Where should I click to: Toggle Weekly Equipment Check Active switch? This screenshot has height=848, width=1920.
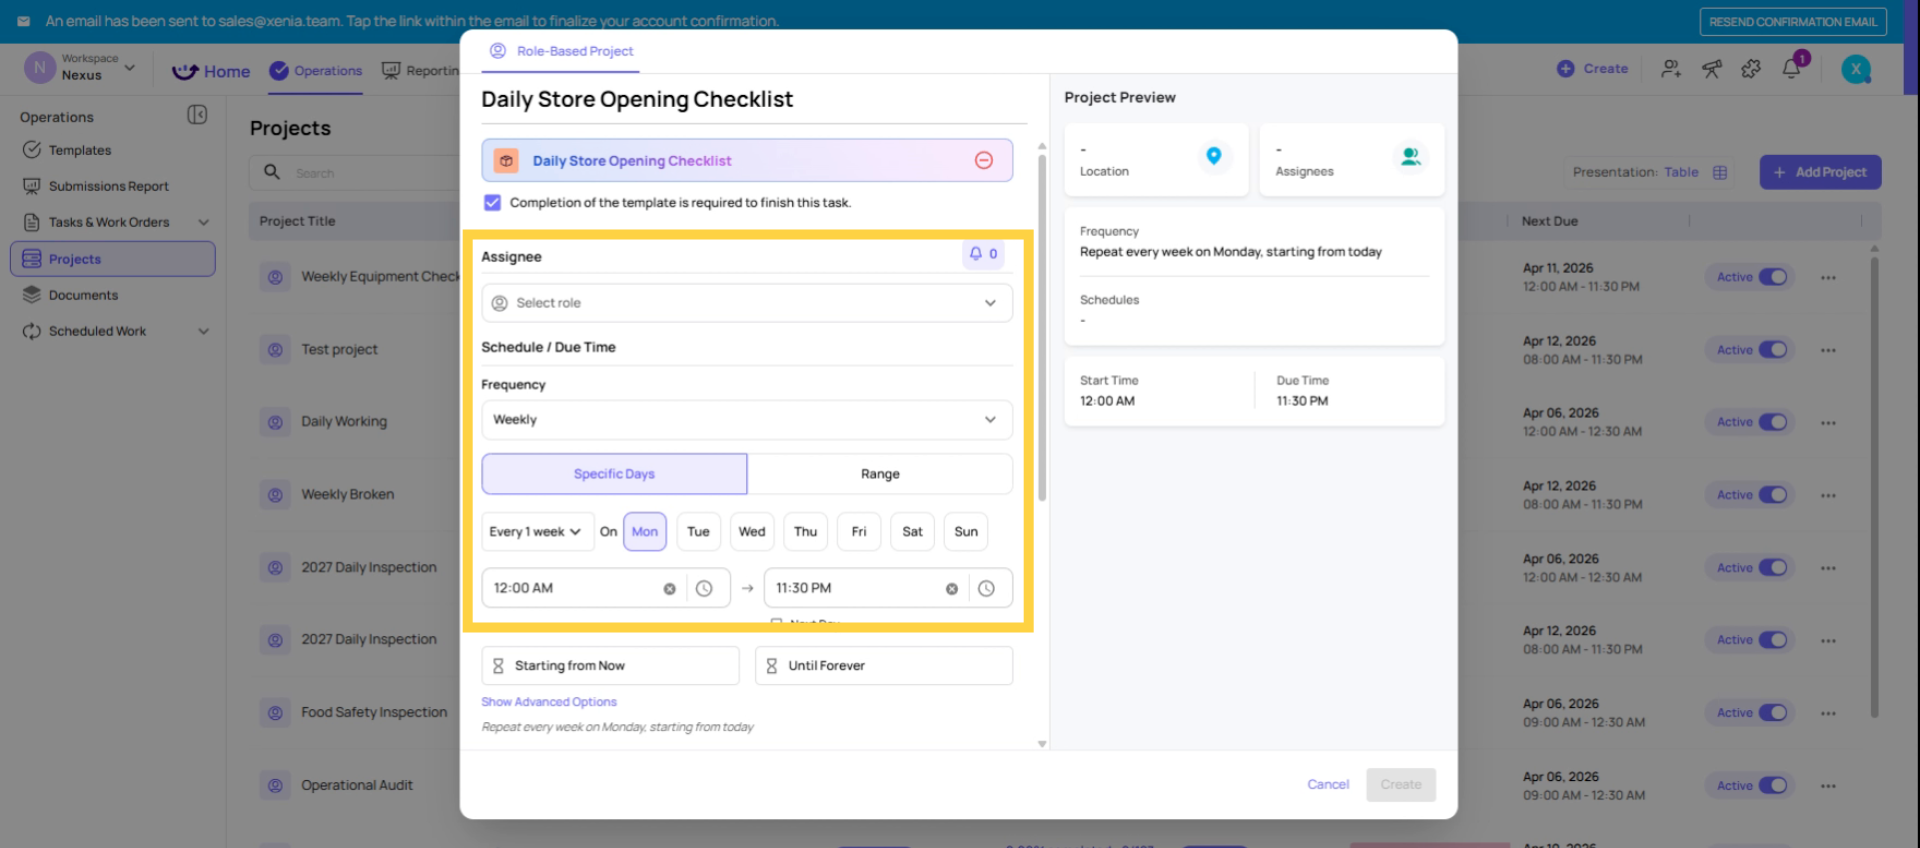pos(1772,277)
